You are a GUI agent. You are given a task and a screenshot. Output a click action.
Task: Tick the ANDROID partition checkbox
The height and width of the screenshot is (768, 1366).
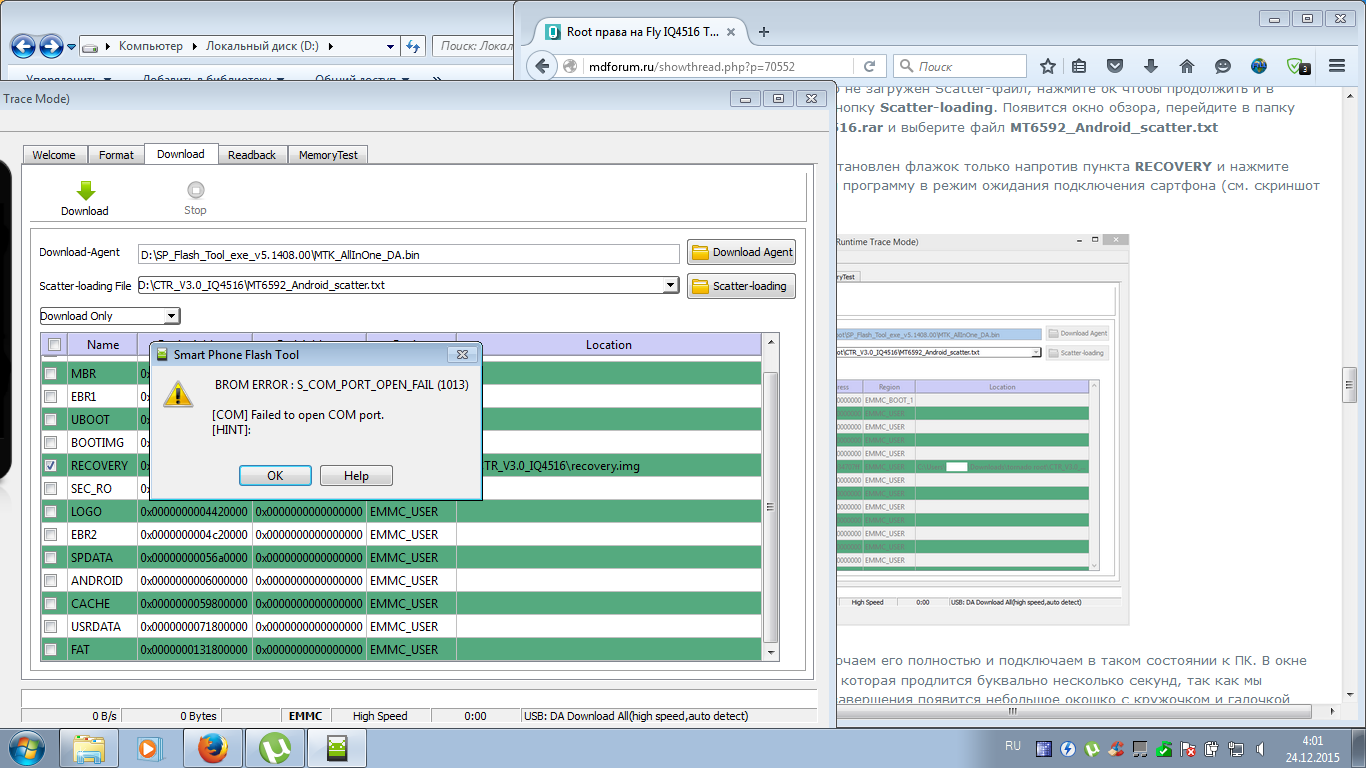pos(51,581)
